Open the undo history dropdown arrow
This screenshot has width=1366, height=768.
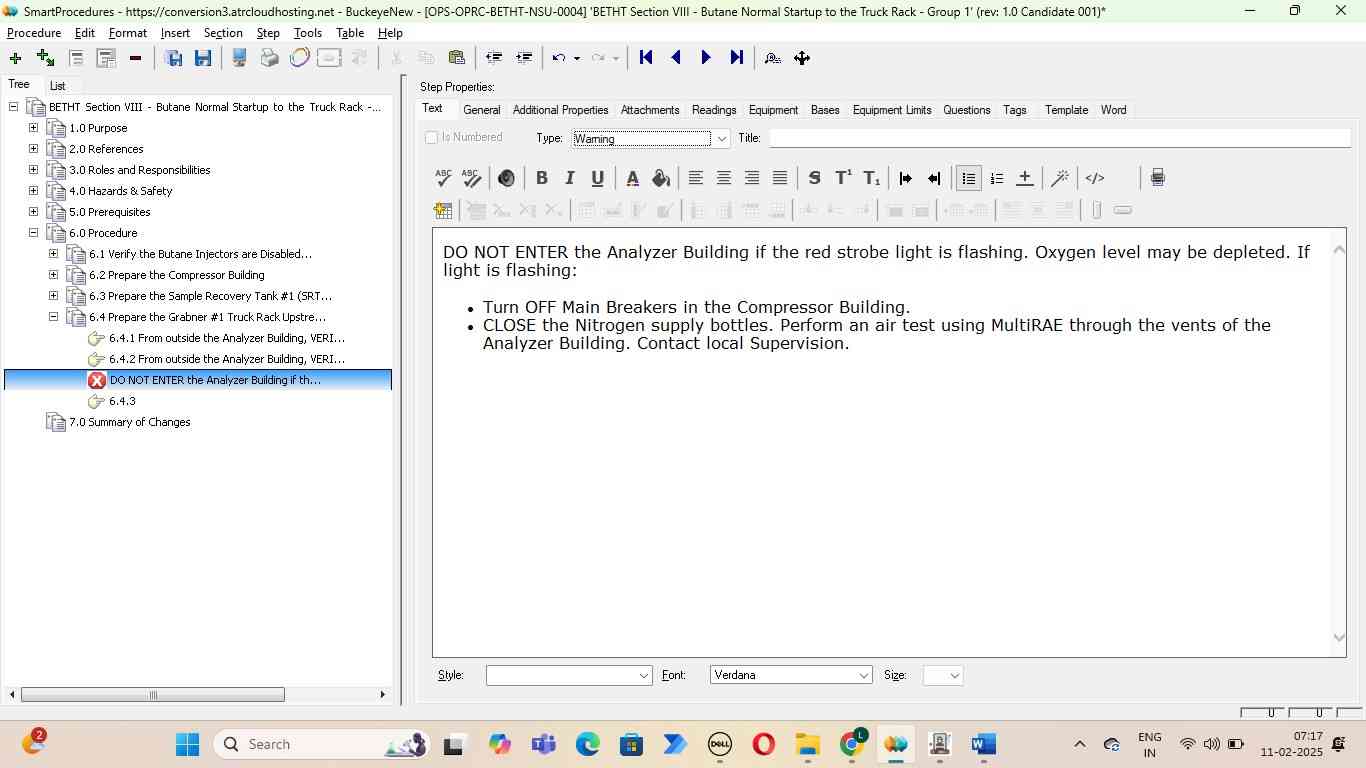(x=577, y=58)
